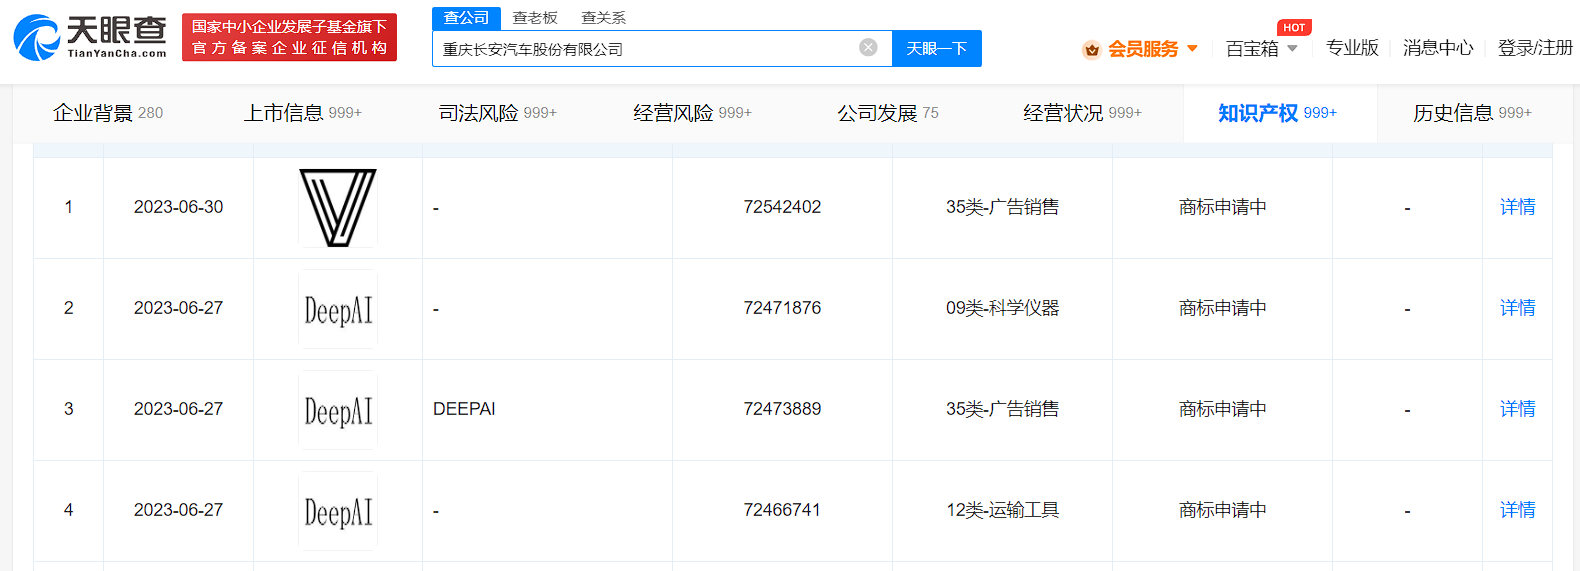
Task: Open 详情 for trademark 72471876
Action: pyautogui.click(x=1517, y=308)
